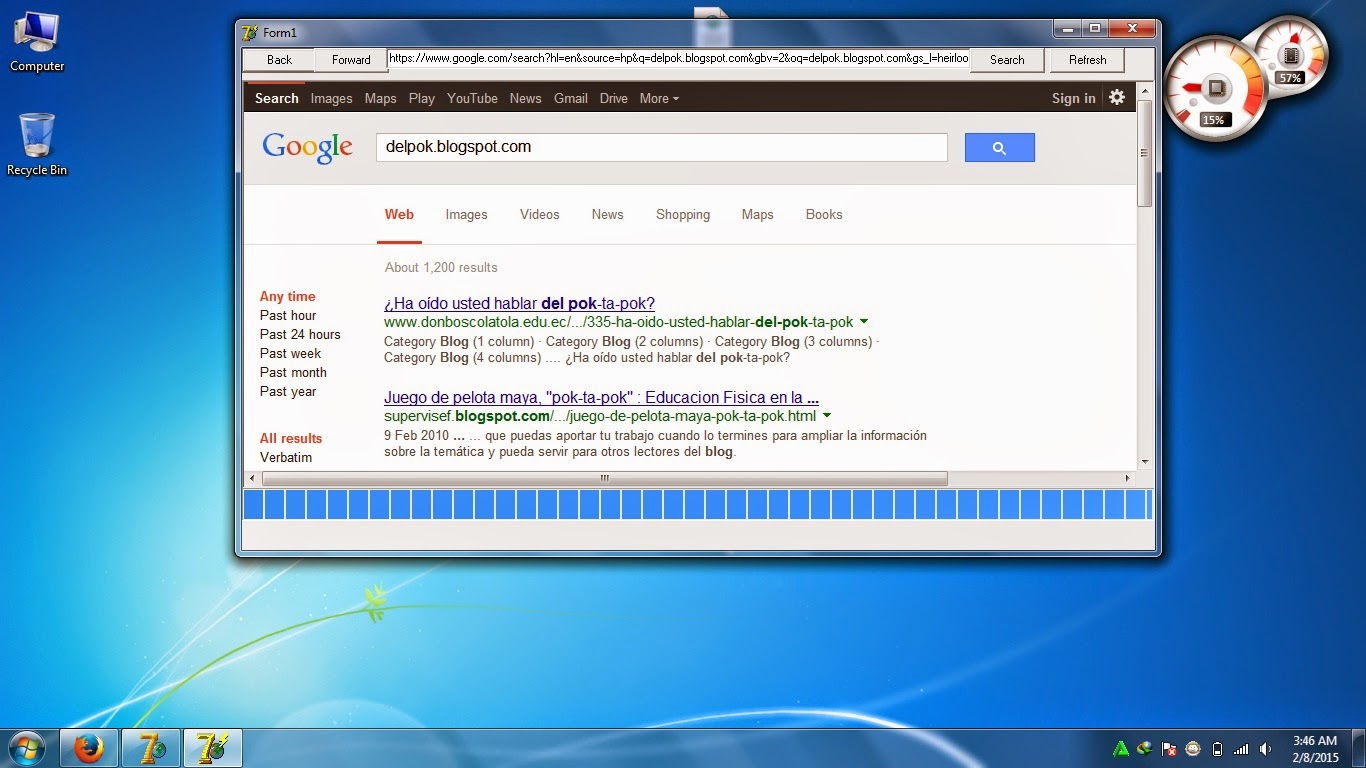Open Firefox from the taskbar
The height and width of the screenshot is (768, 1366).
[89, 748]
